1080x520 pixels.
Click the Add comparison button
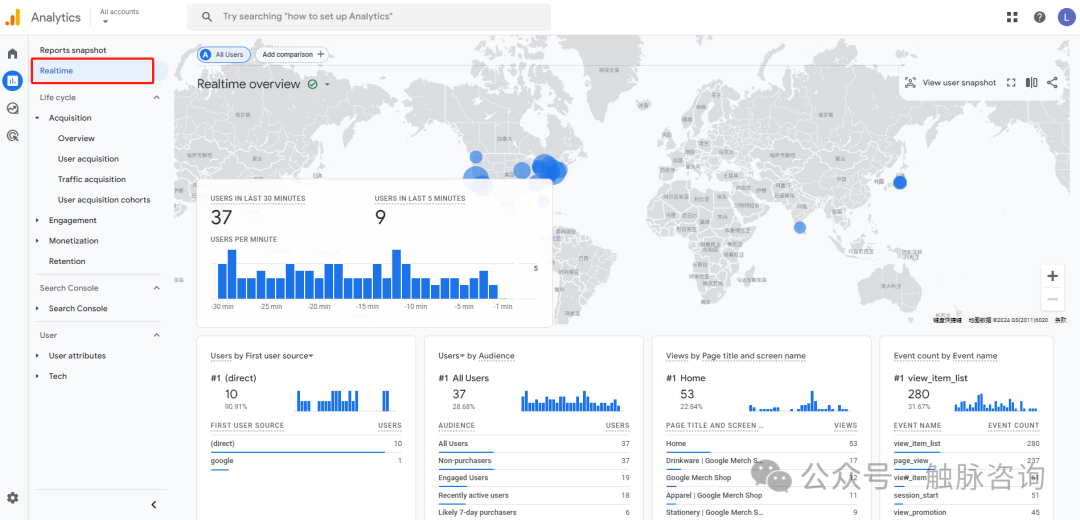(293, 55)
